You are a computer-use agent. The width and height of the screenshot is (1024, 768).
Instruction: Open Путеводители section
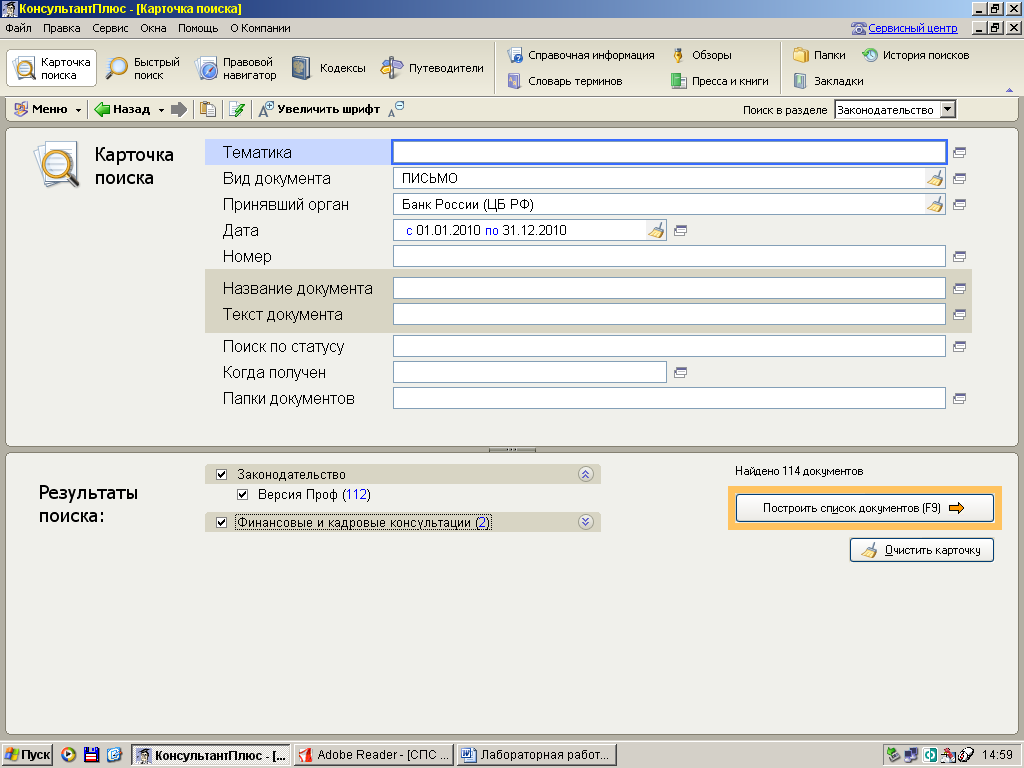[x=432, y=68]
